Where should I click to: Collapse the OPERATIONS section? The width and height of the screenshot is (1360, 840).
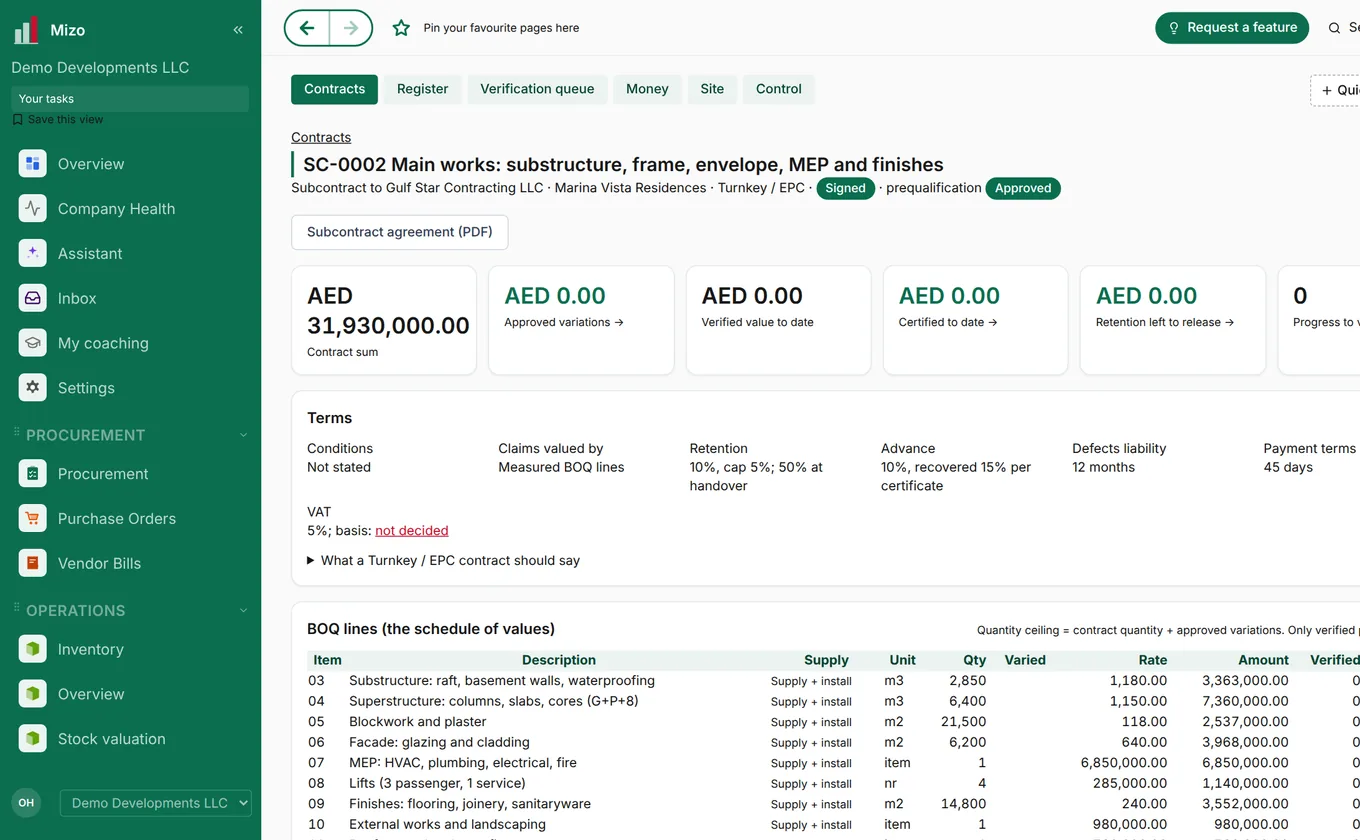tap(243, 611)
